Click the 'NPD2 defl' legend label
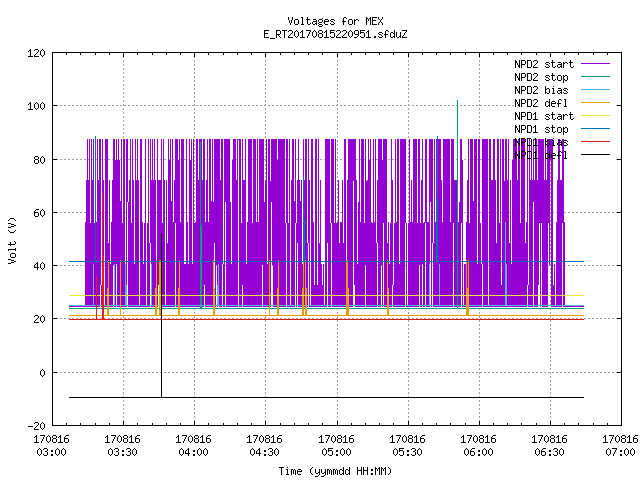 (x=541, y=103)
